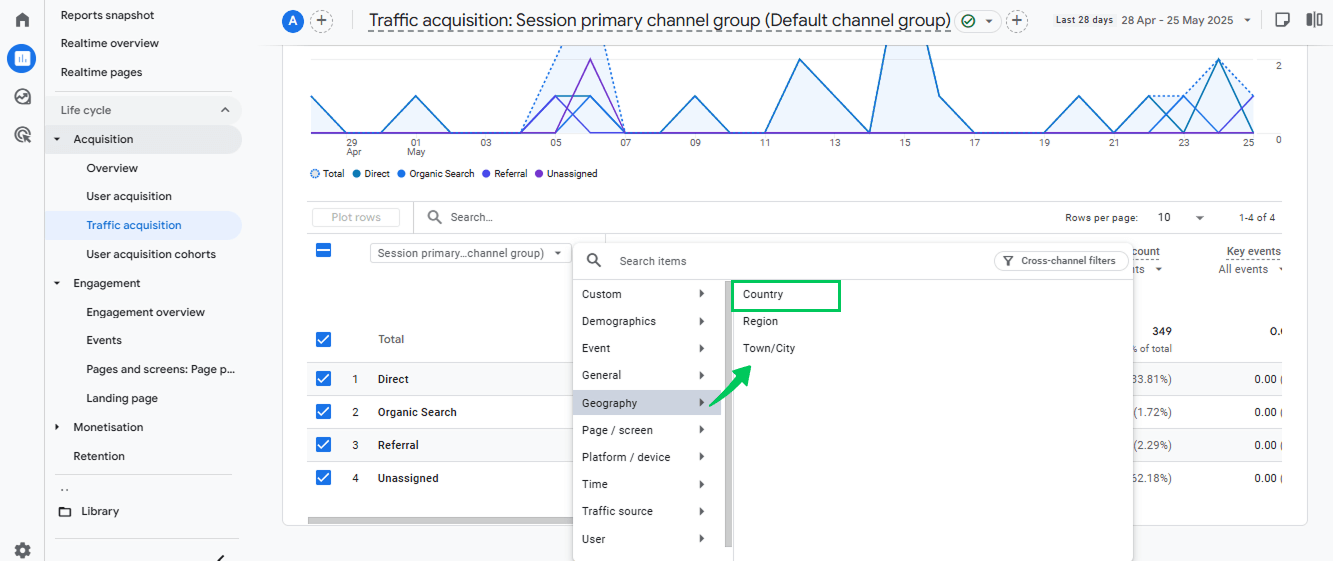Uncheck the Organic Search row checkbox
Screen dimensions: 1333x561
323,412
